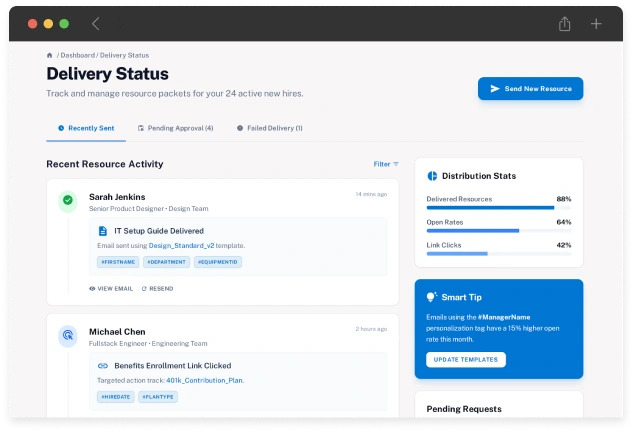The image size is (634, 432).
Task: Click the browser back arrow
Action: point(96,23)
